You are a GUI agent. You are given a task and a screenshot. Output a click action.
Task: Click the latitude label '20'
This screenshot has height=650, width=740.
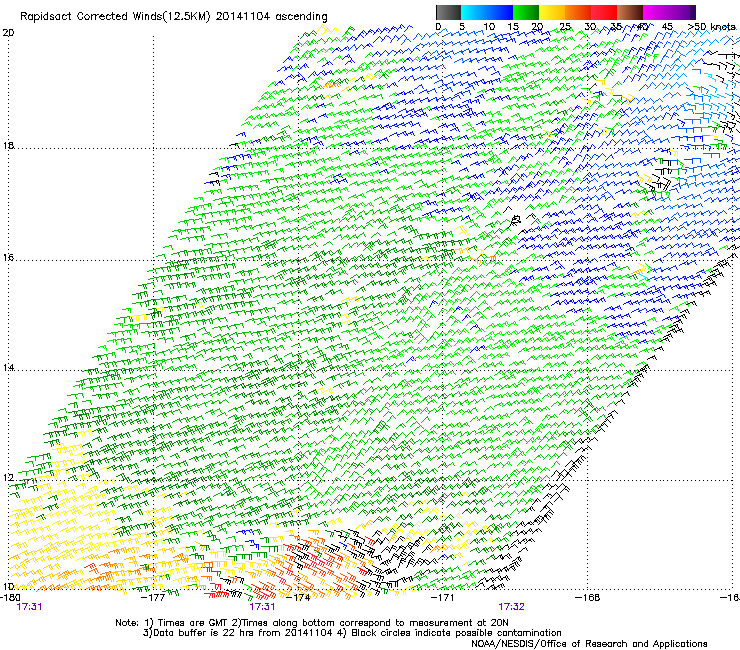coord(8,33)
